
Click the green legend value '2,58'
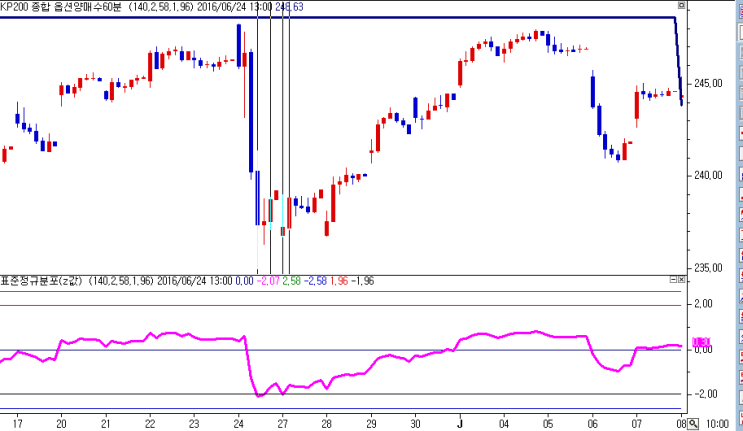[x=291, y=281]
